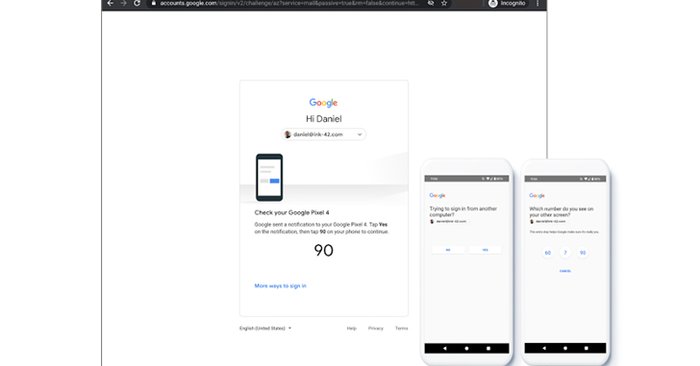Tap the Google logo on the first phone

pos(437,195)
